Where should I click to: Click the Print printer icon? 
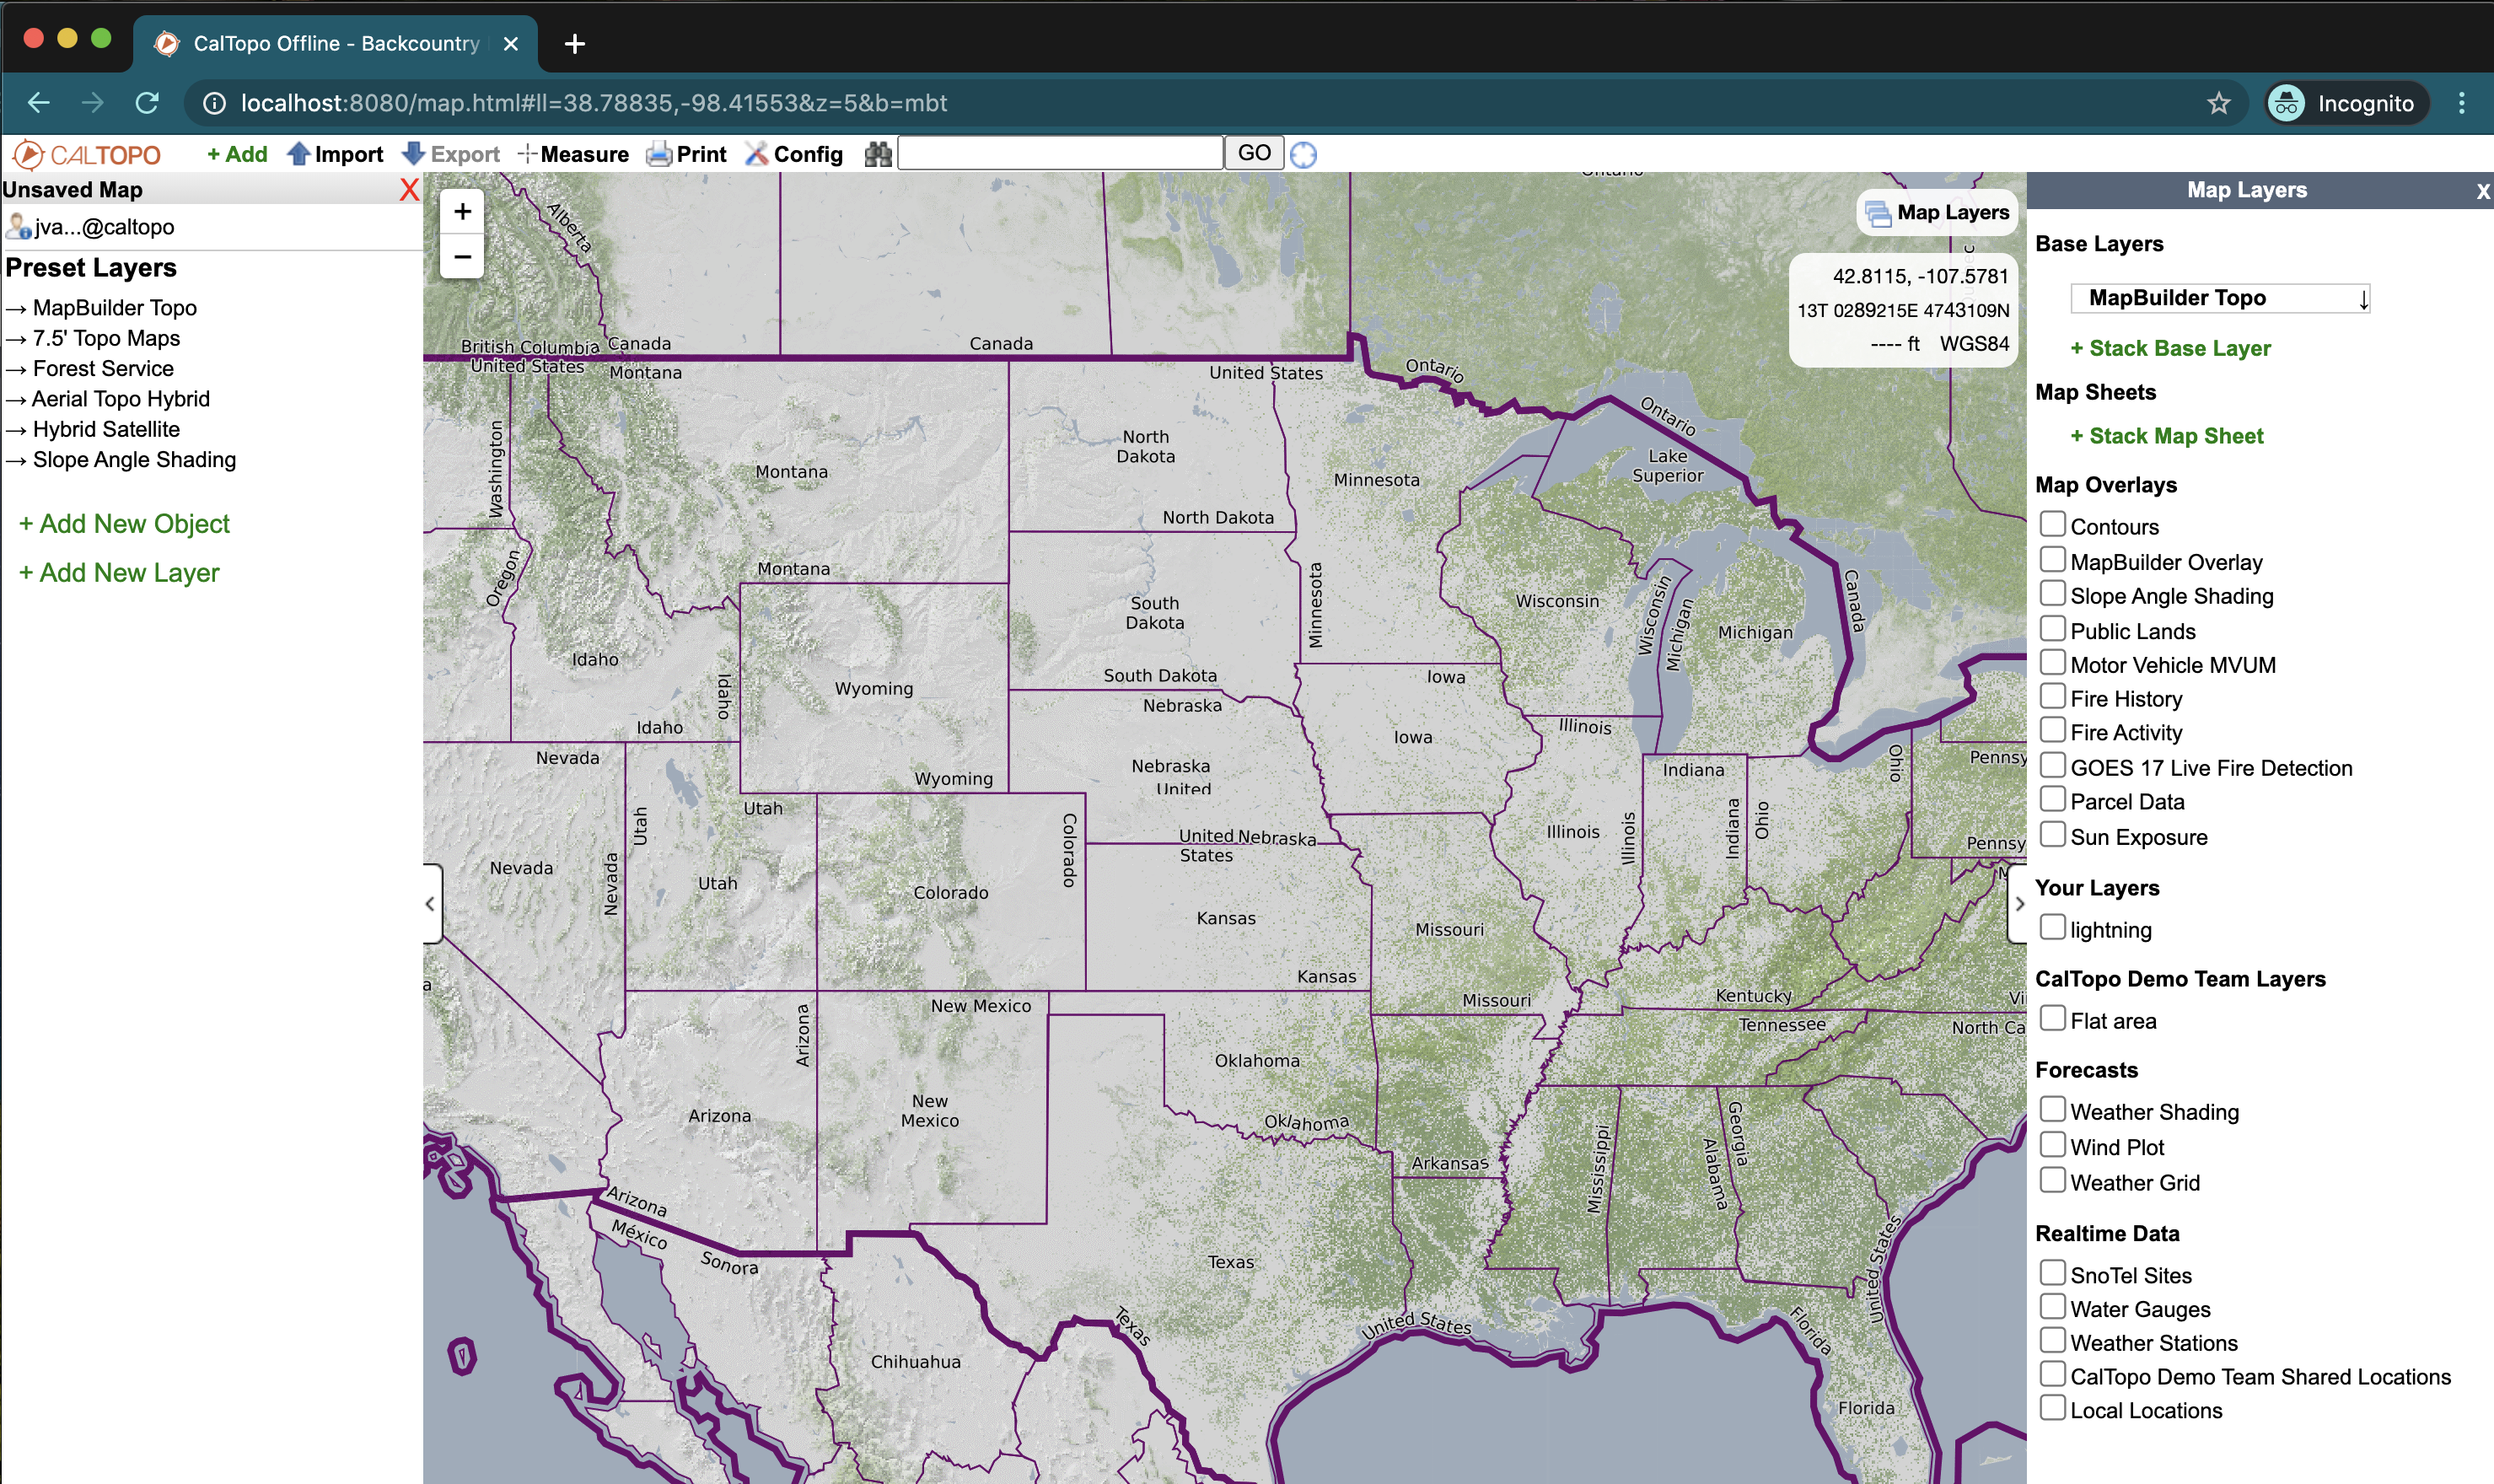[x=659, y=154]
